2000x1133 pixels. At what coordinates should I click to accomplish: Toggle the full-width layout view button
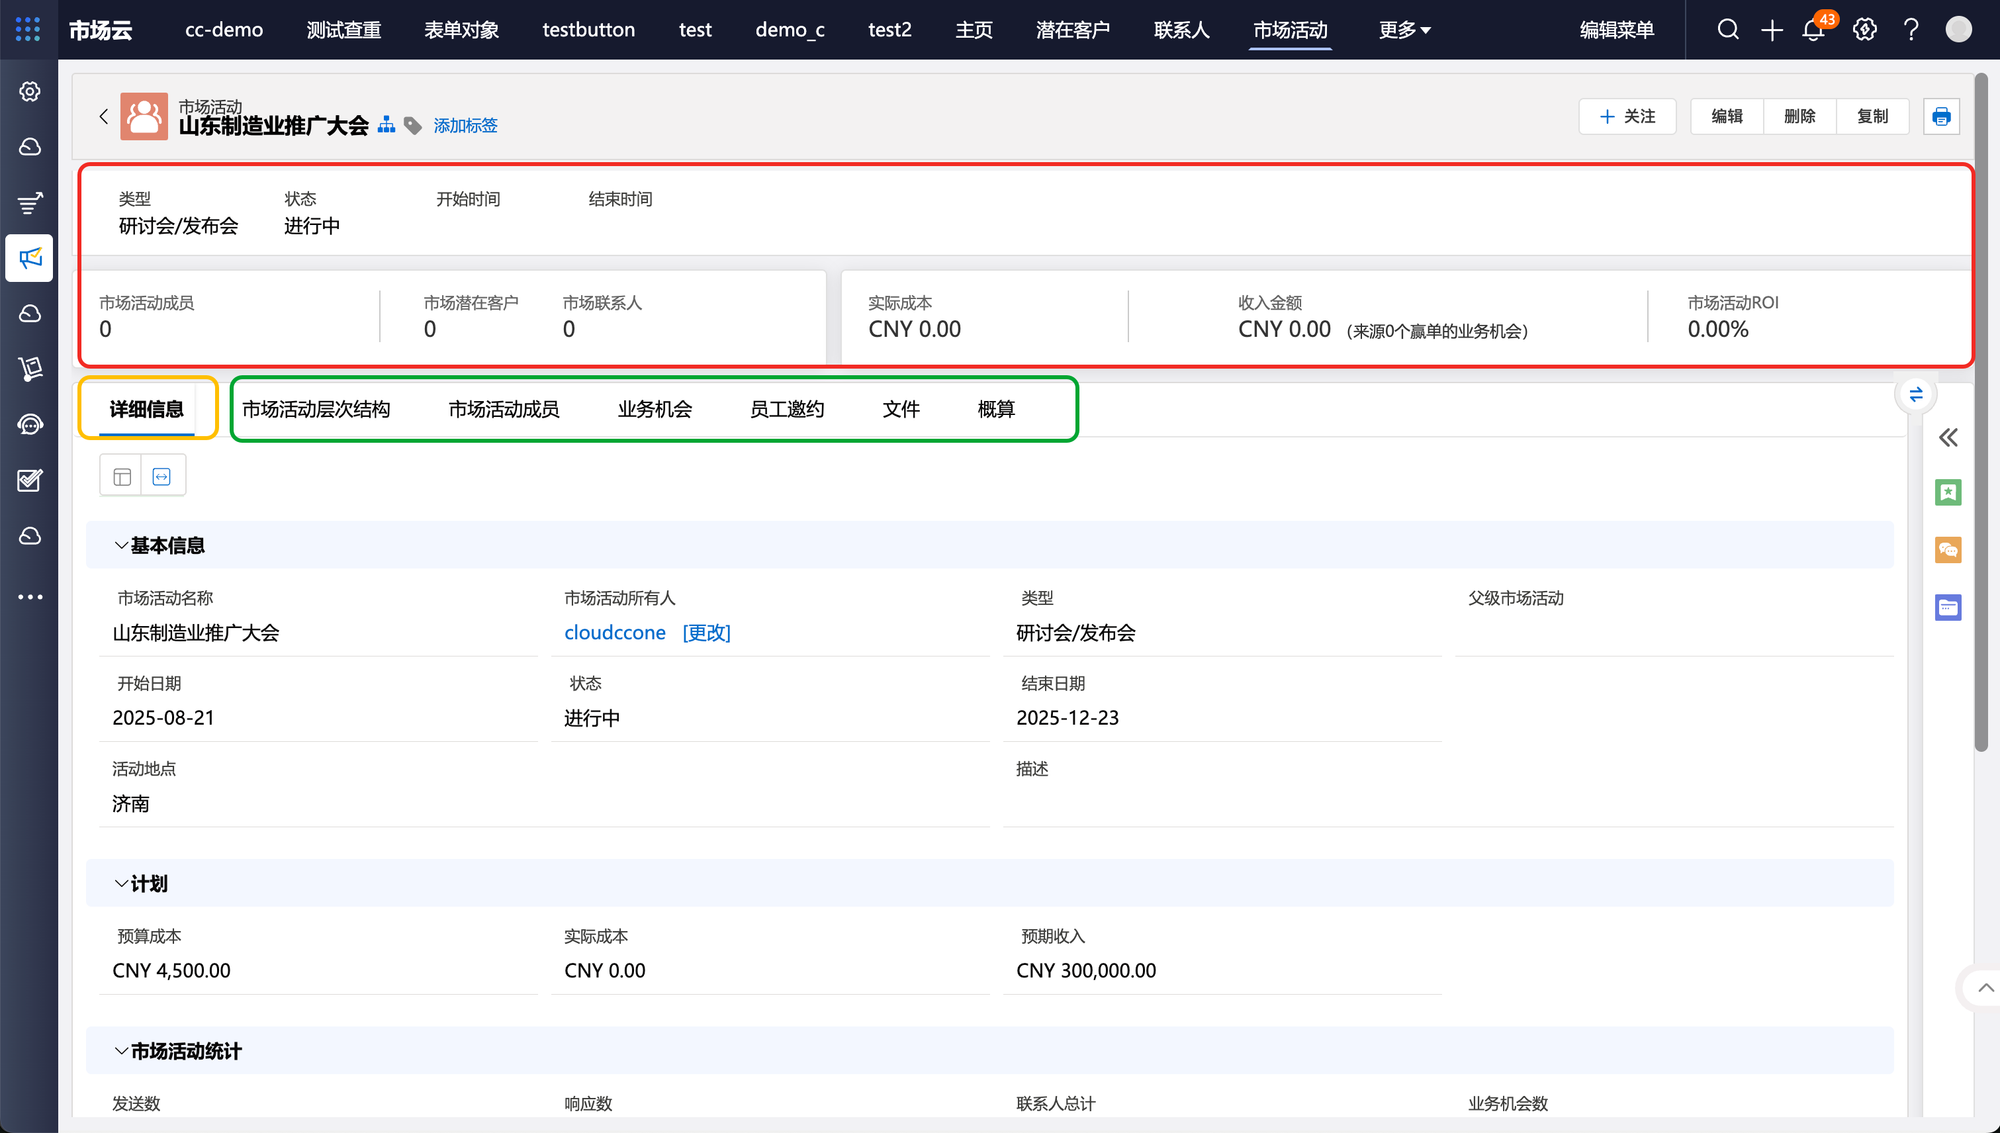coord(162,477)
